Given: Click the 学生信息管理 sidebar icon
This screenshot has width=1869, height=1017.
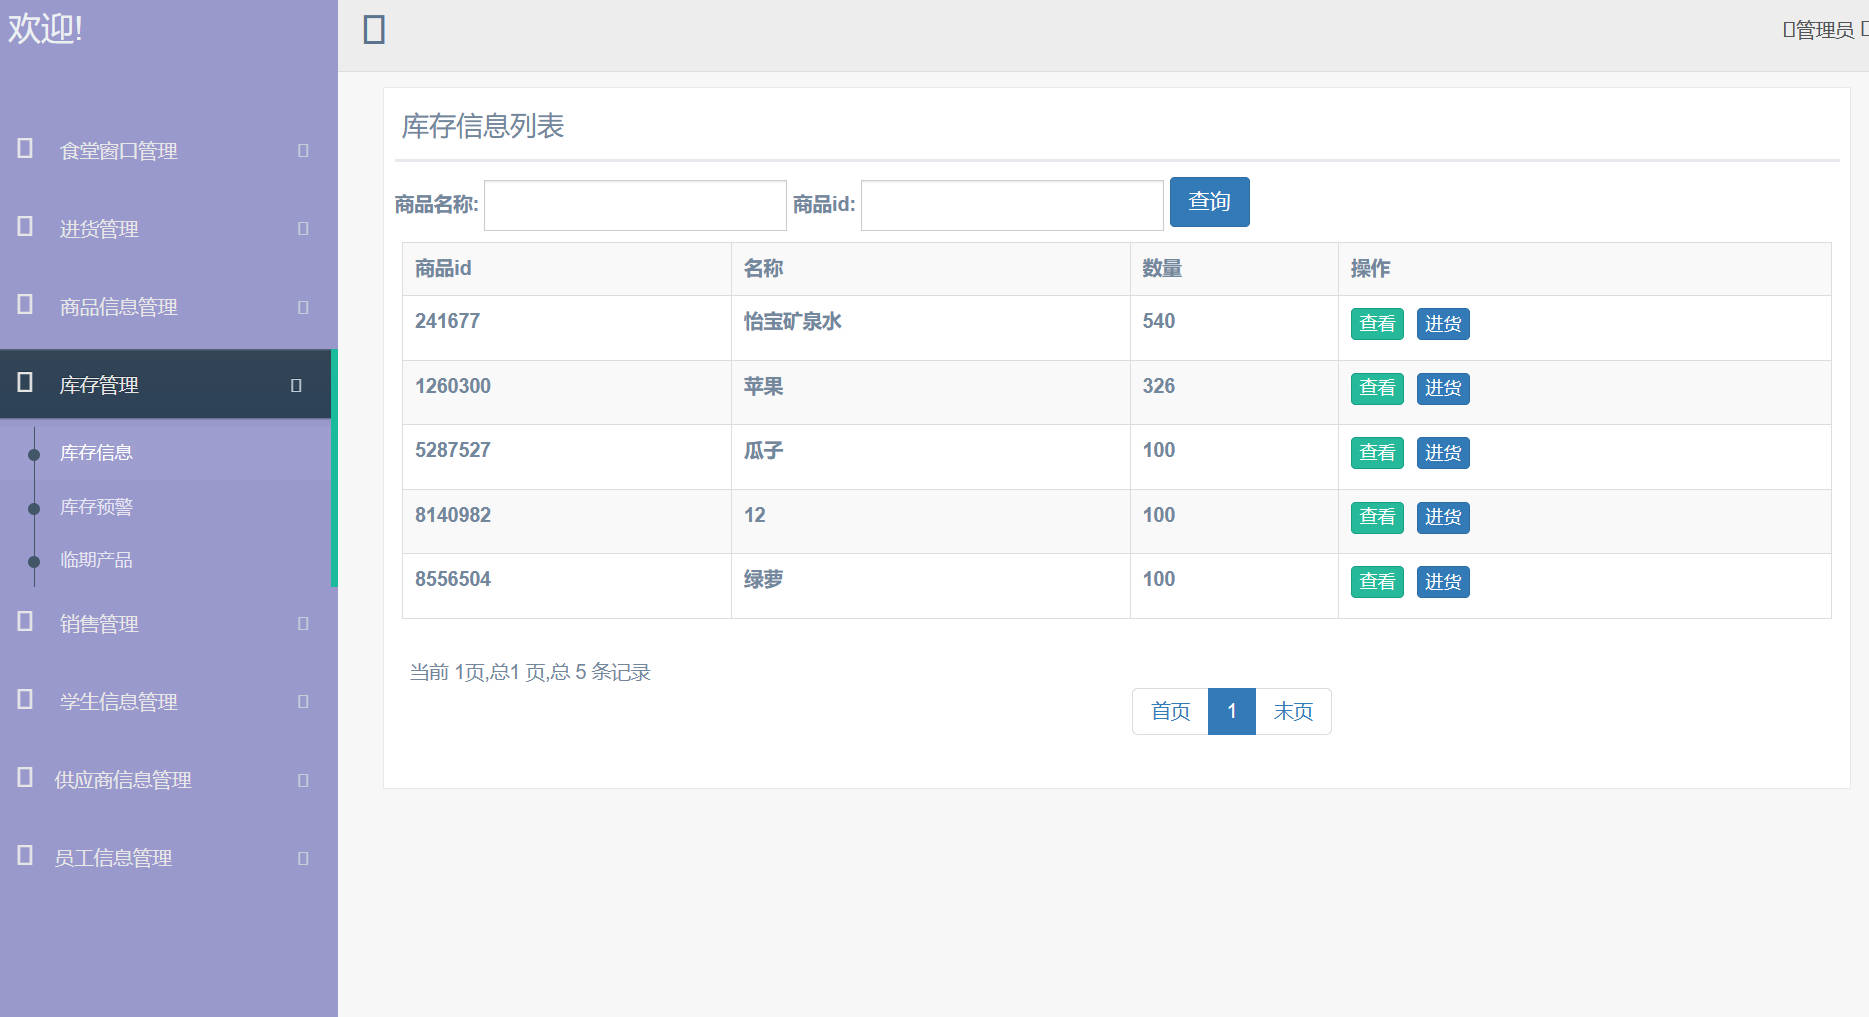Looking at the screenshot, I should point(23,700).
